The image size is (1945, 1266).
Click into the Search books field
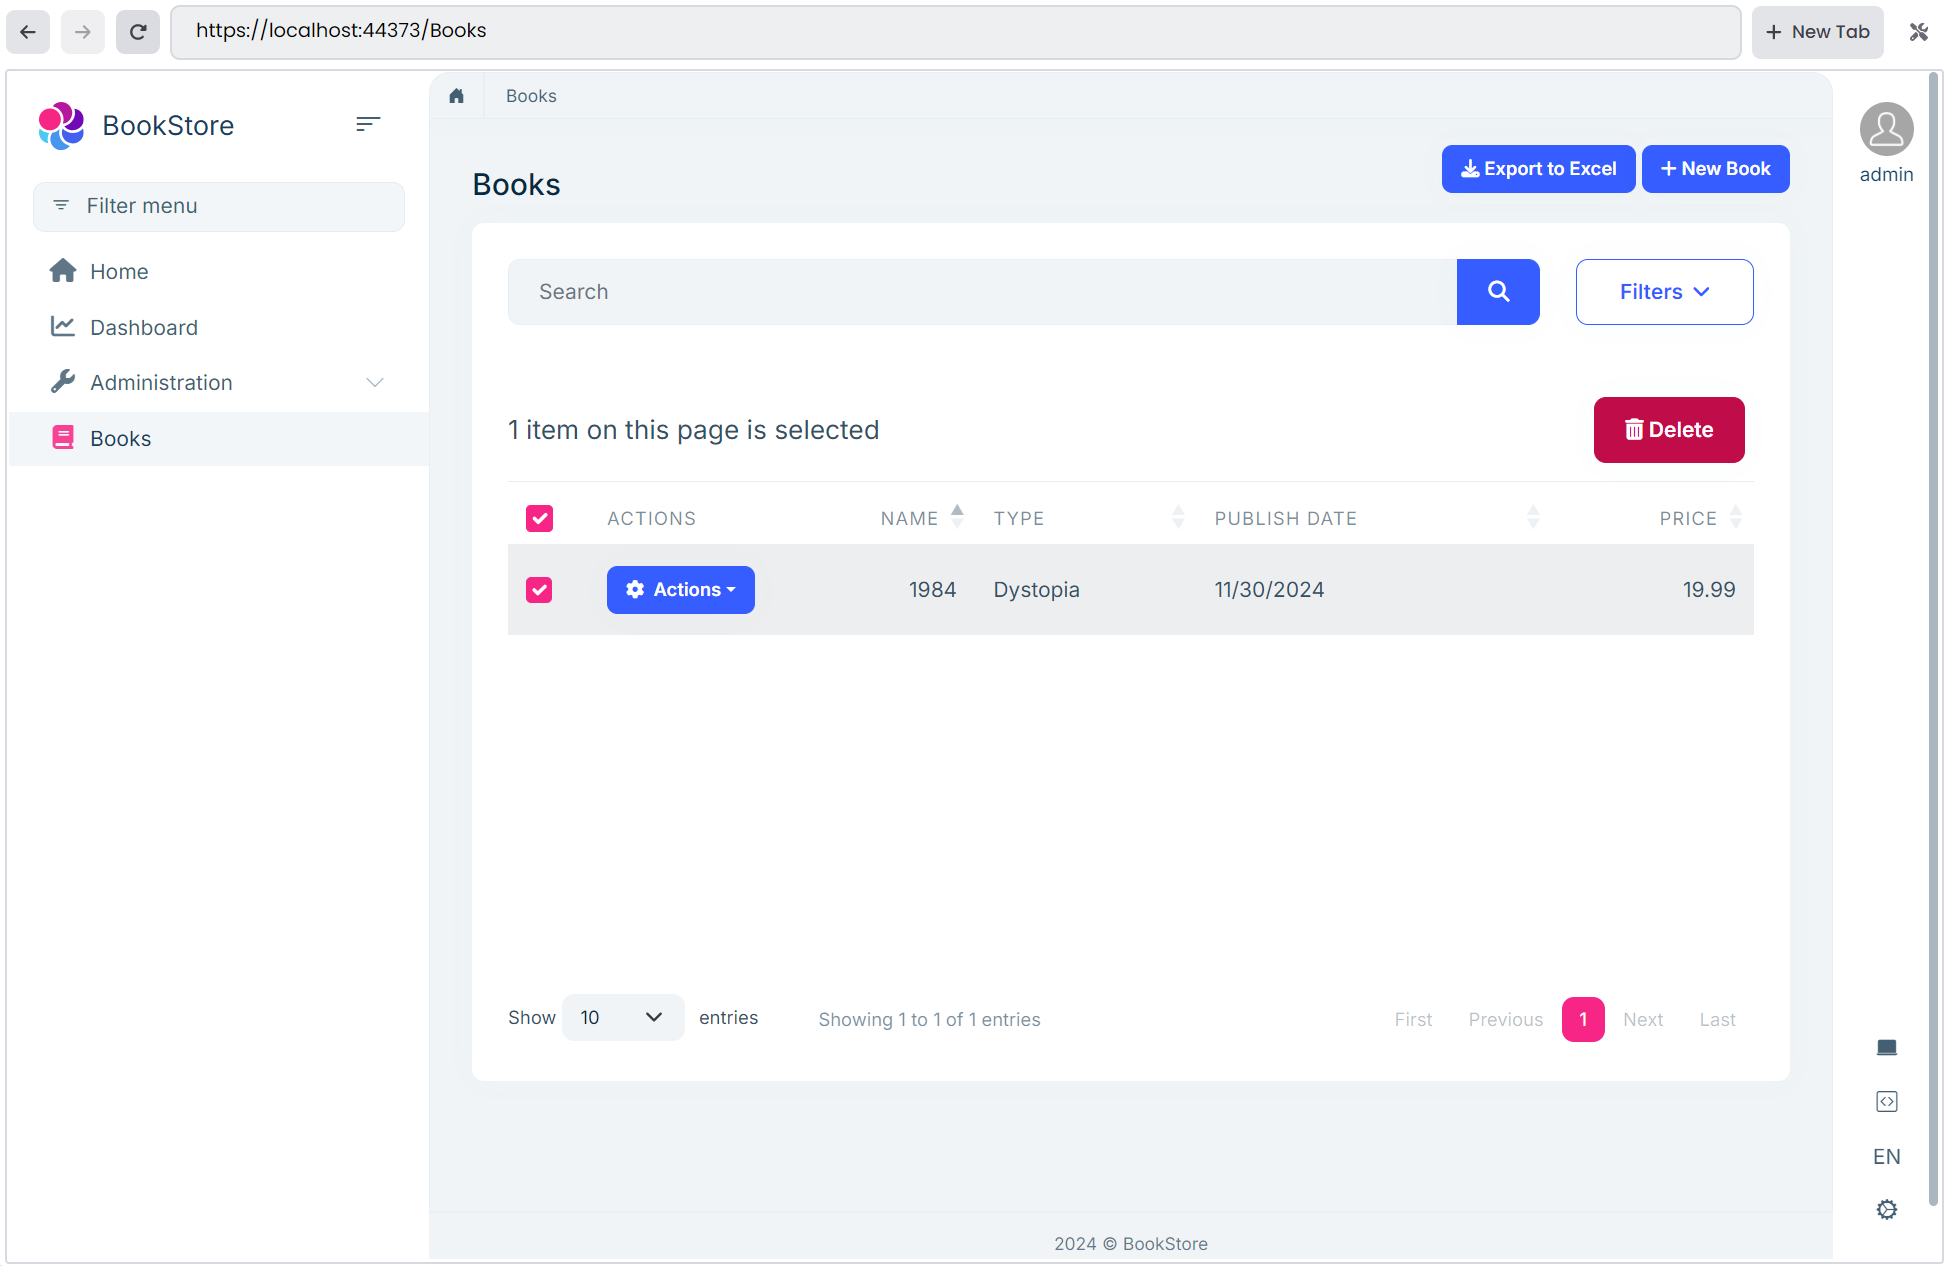(x=980, y=292)
